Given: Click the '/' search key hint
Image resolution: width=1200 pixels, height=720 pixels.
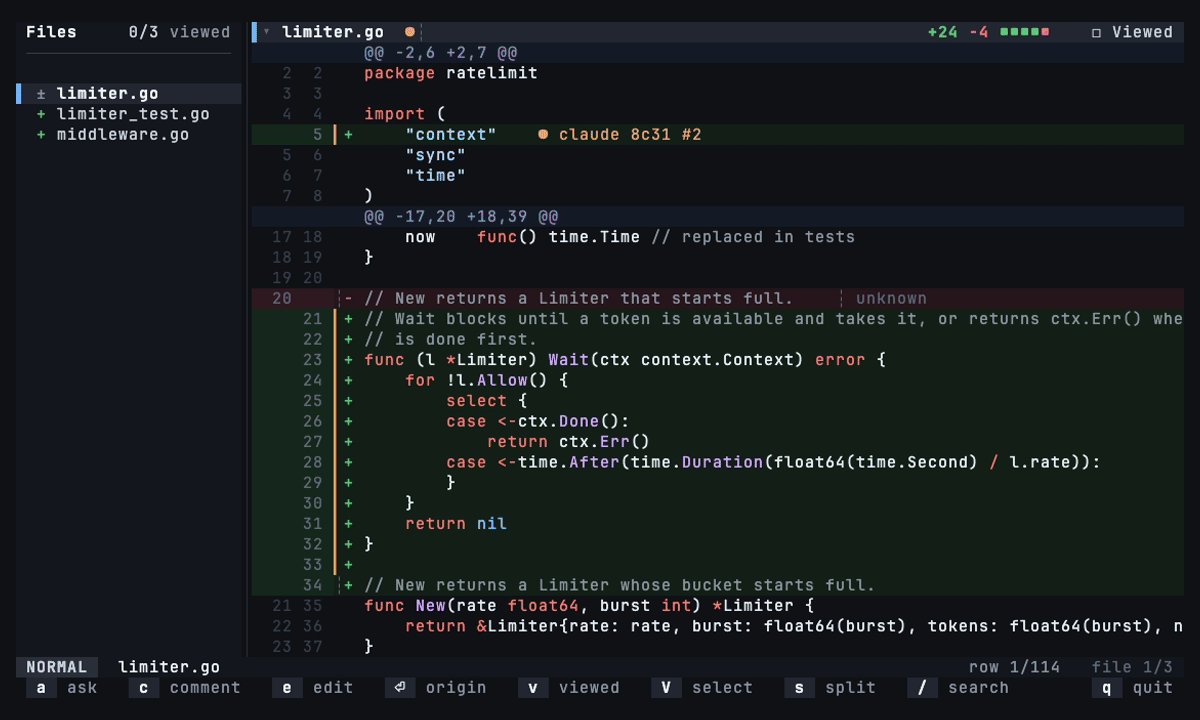Looking at the screenshot, I should (x=958, y=688).
